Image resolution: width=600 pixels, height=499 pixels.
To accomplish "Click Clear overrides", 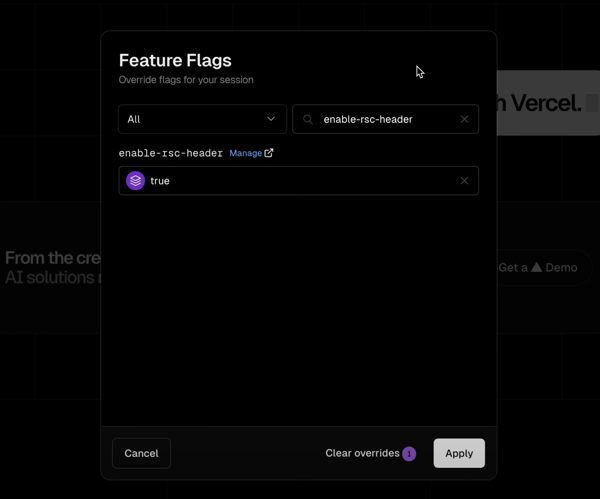I will 362,453.
